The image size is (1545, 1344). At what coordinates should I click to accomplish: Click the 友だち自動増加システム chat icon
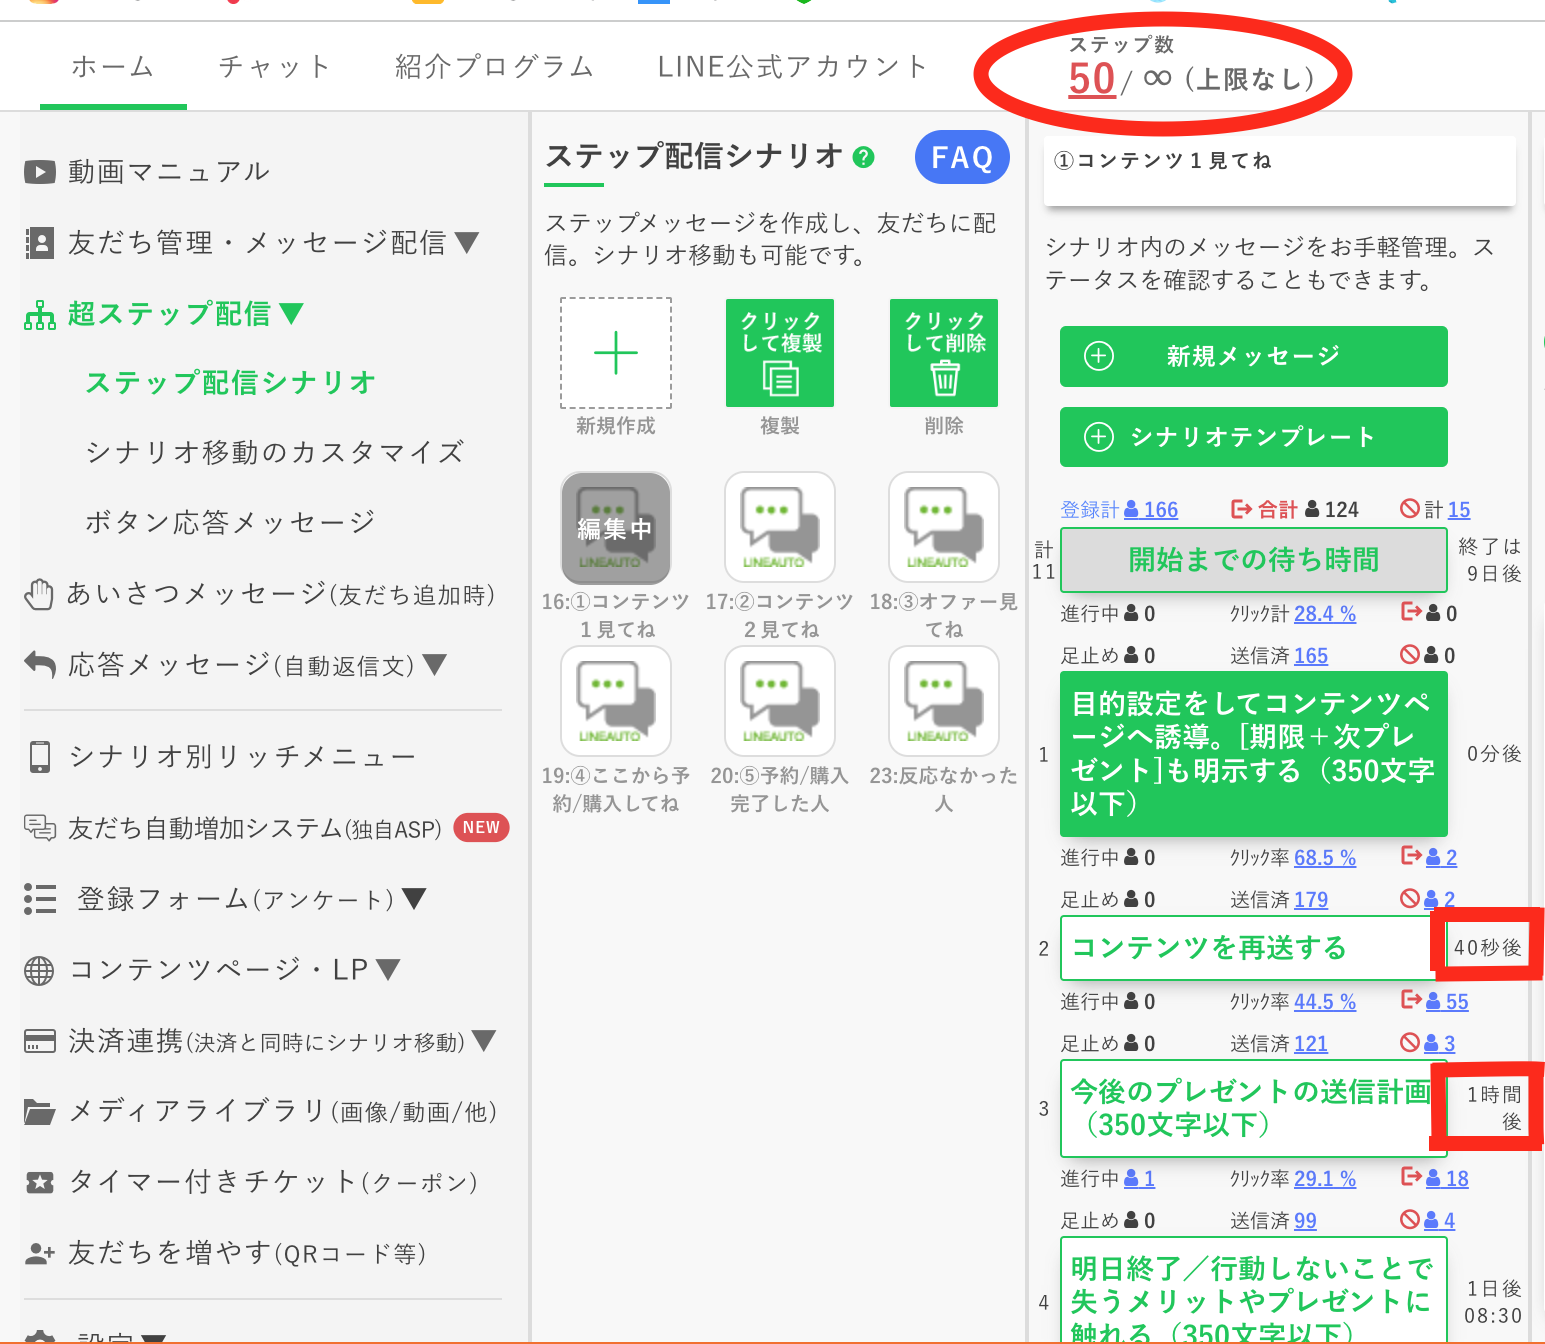pos(40,827)
